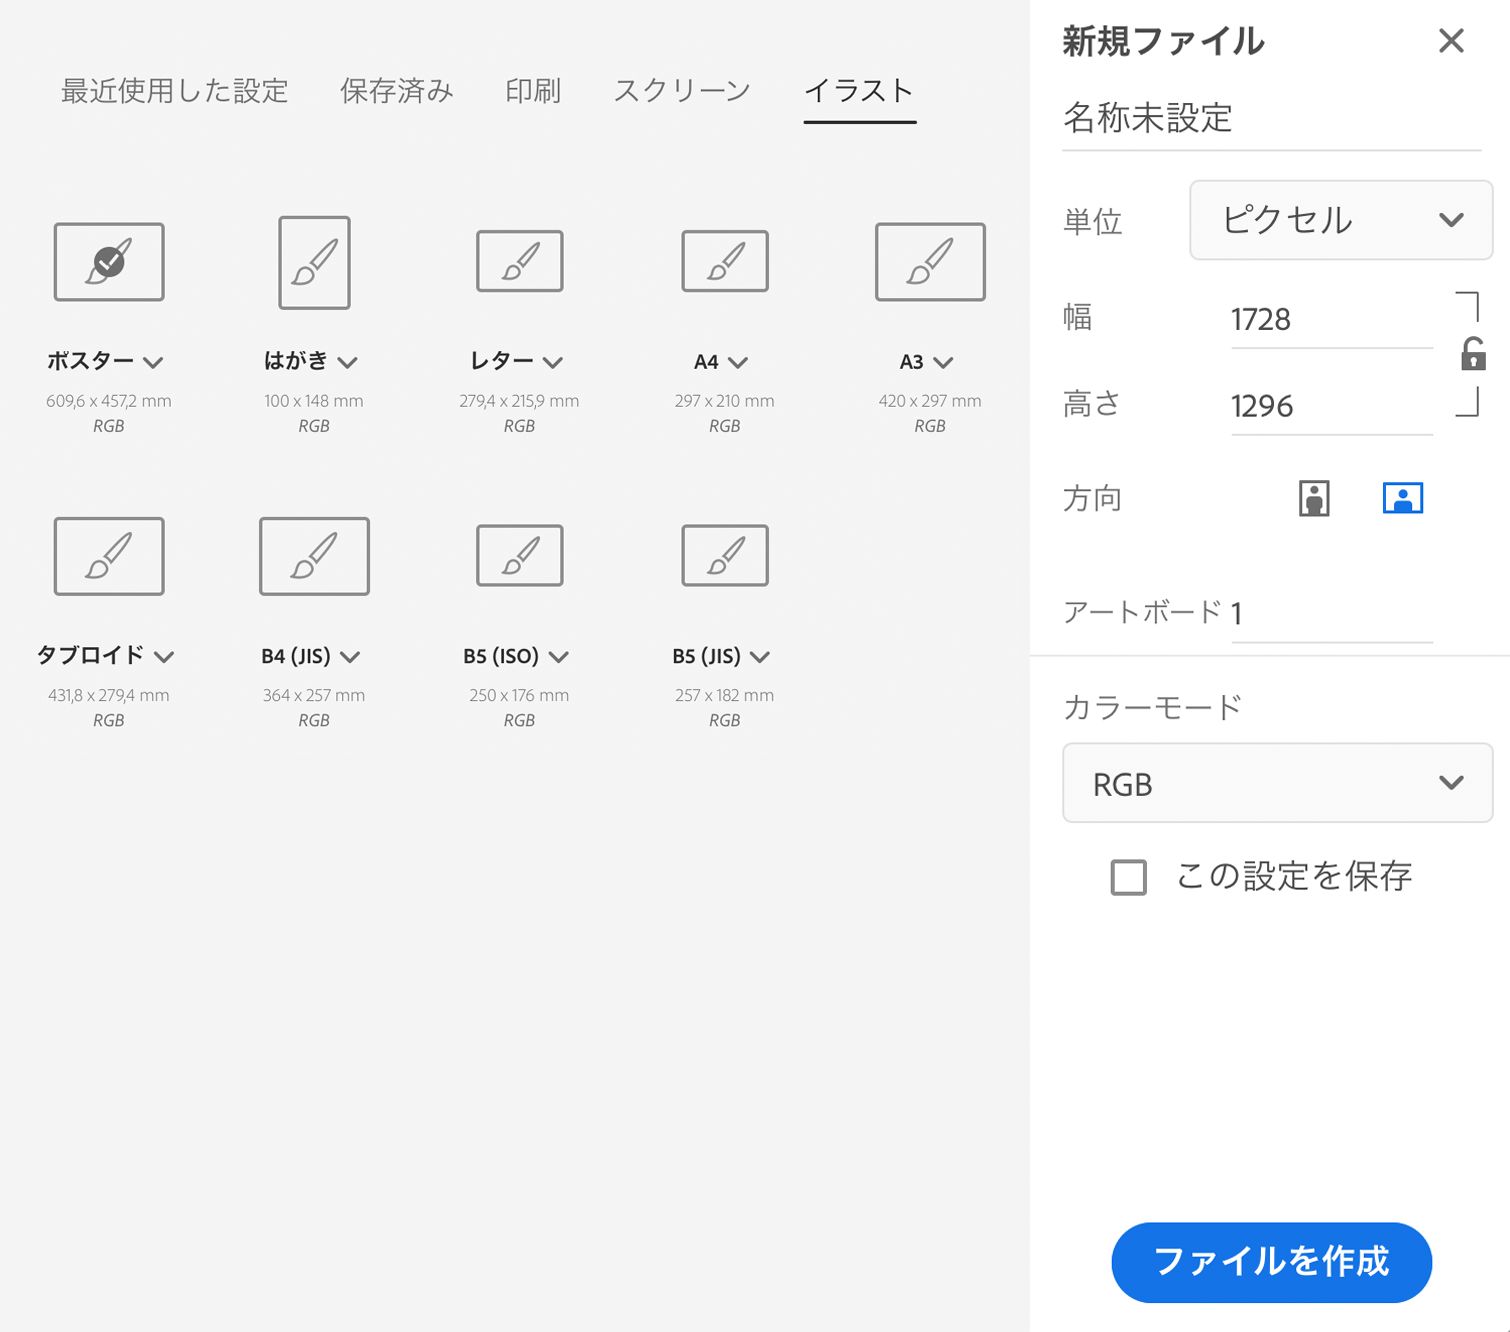This screenshot has width=1510, height=1332.
Task: Switch to the スクリーン tab
Action: click(682, 90)
